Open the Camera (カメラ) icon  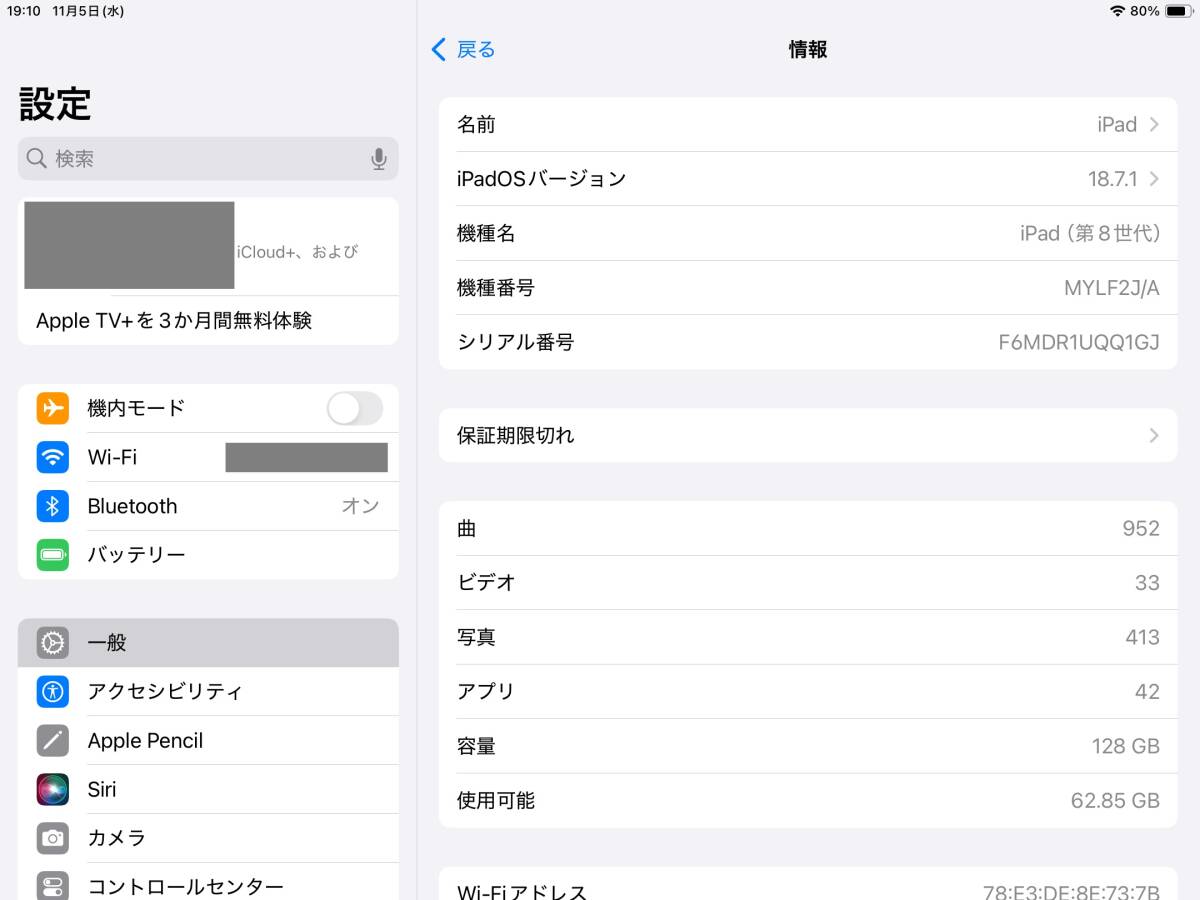53,838
